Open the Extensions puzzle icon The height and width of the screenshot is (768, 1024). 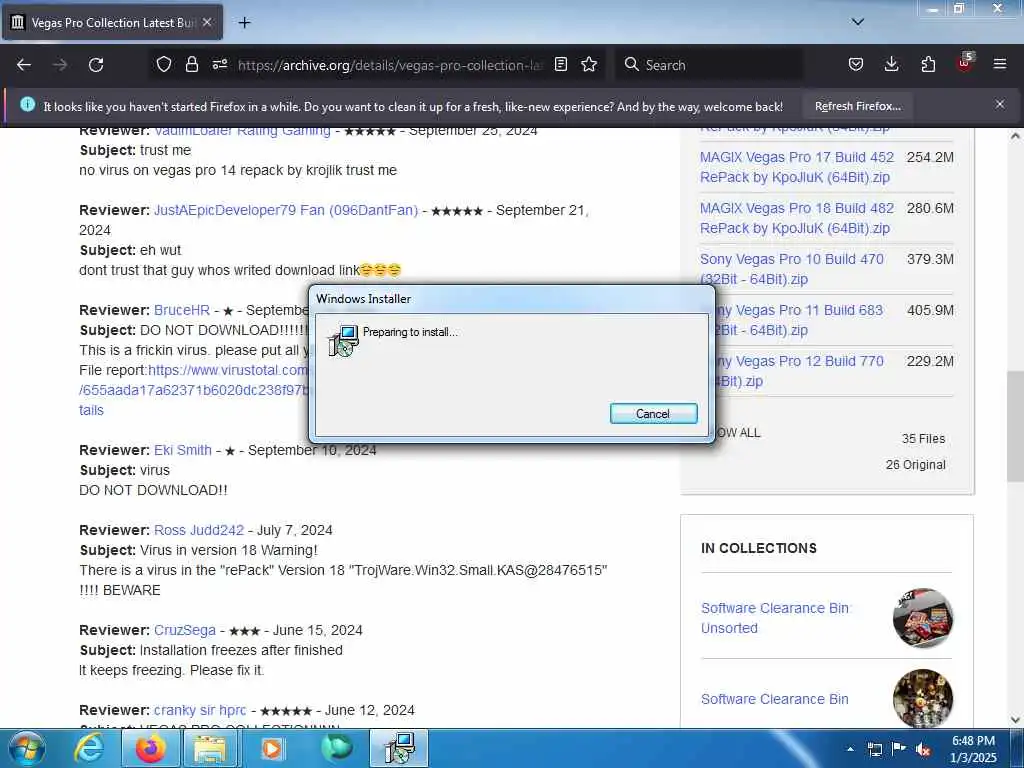tap(928, 65)
